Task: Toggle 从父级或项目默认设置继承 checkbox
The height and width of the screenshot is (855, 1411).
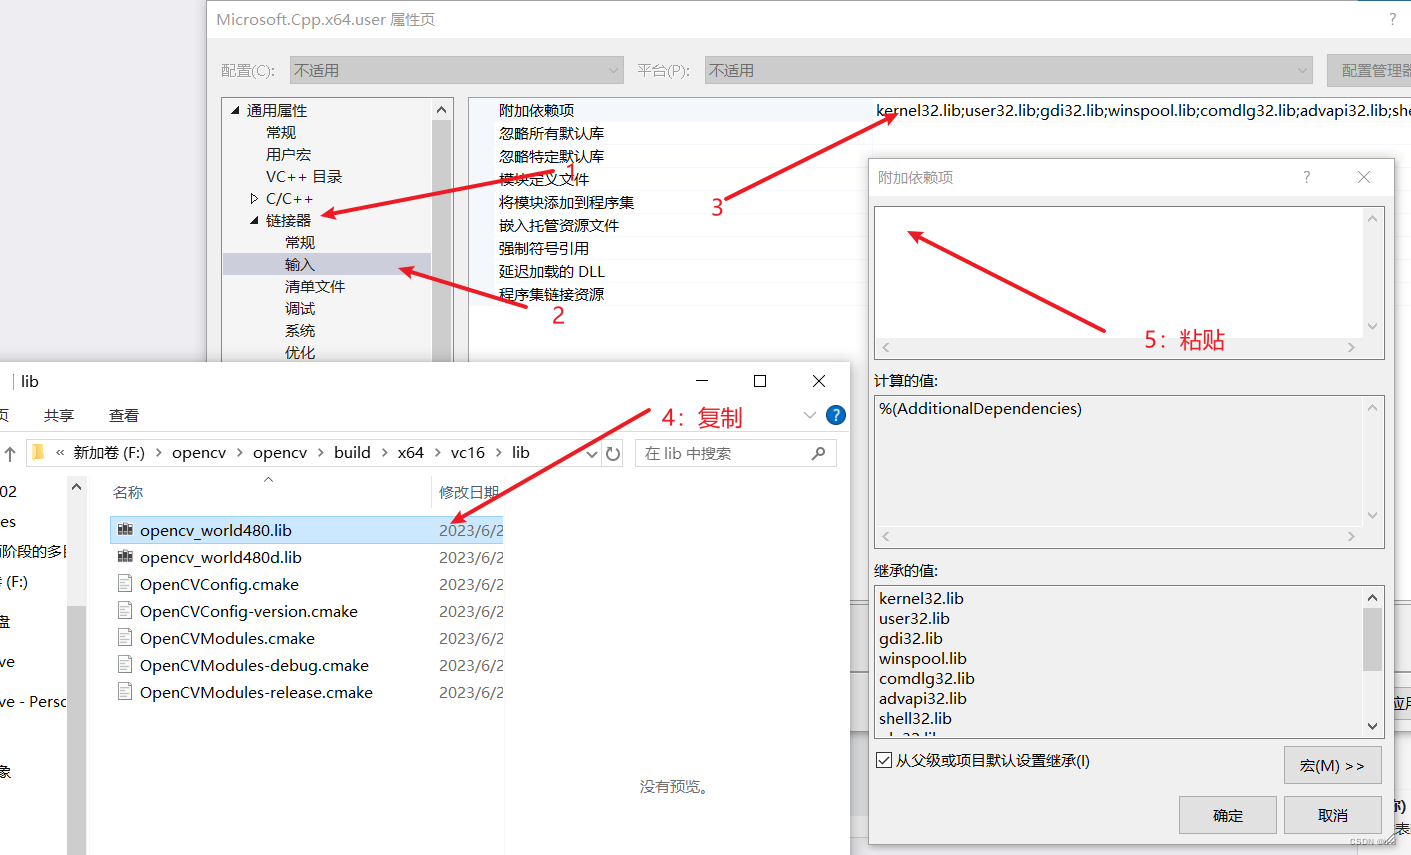Action: point(884,760)
